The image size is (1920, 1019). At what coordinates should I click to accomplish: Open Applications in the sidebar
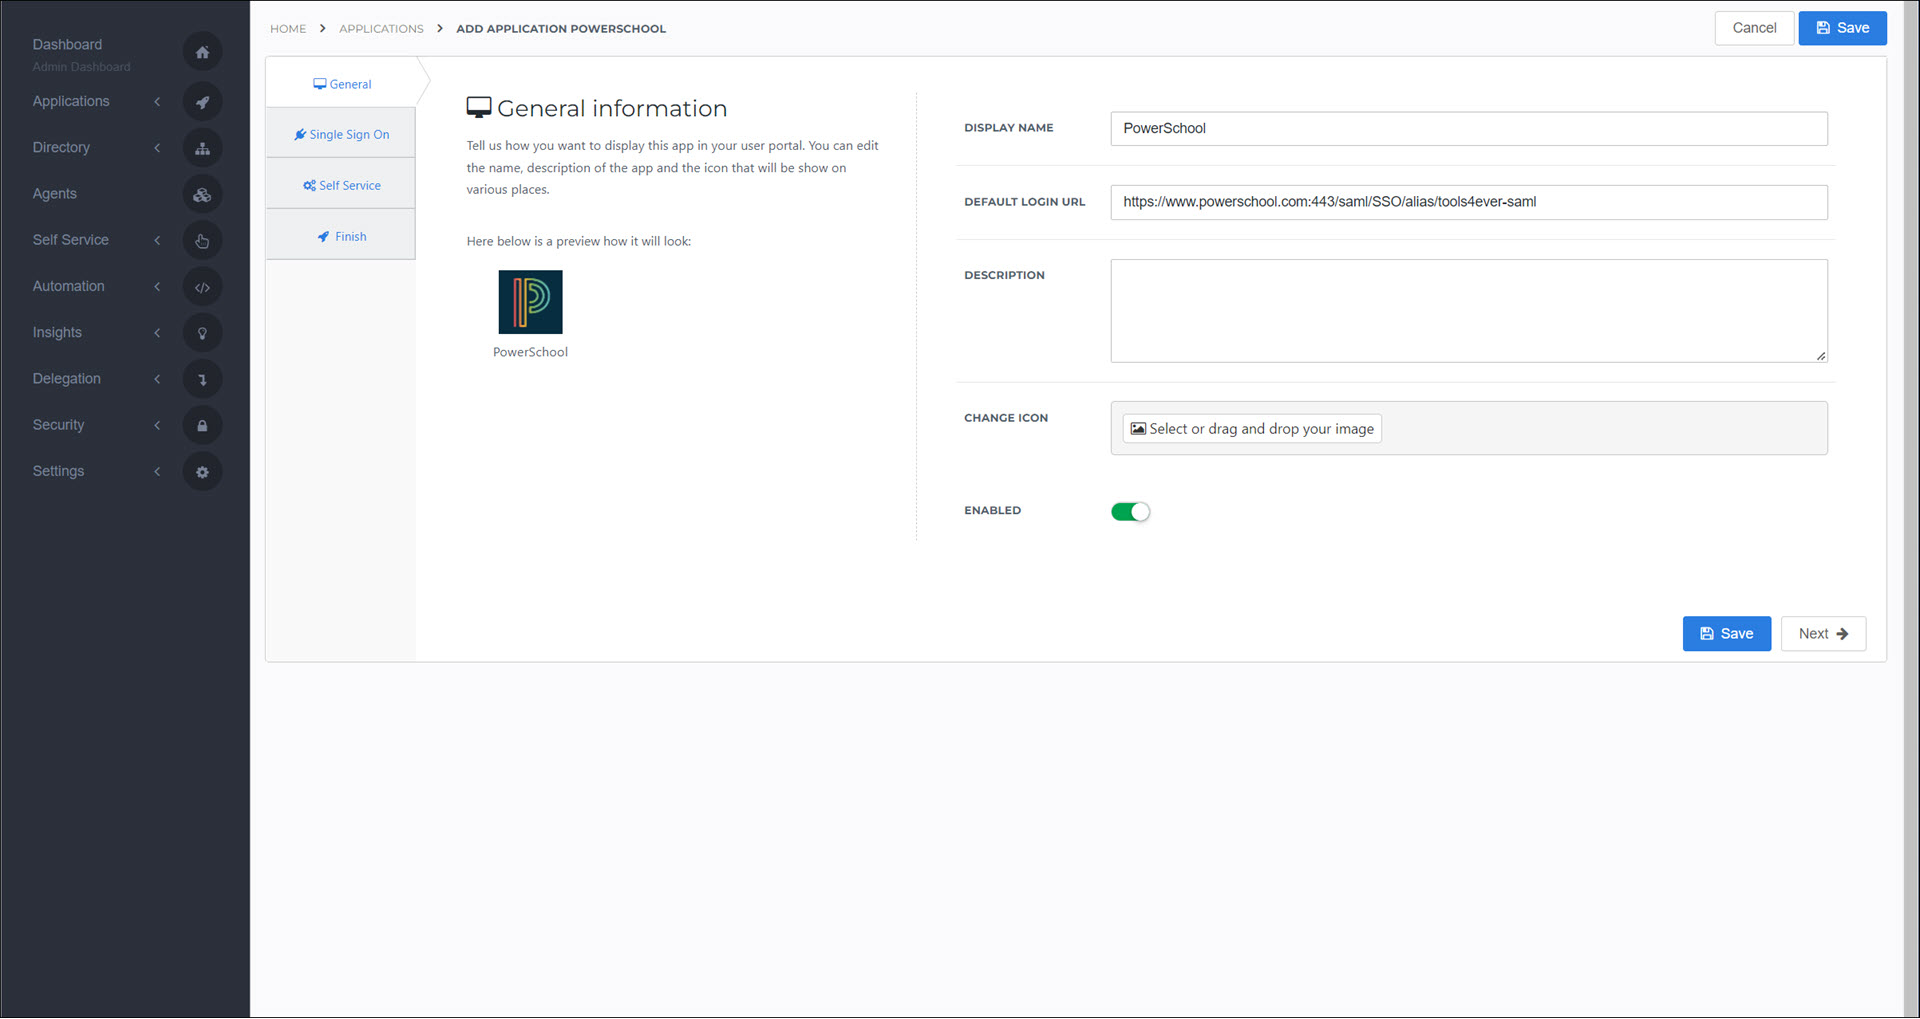71,101
